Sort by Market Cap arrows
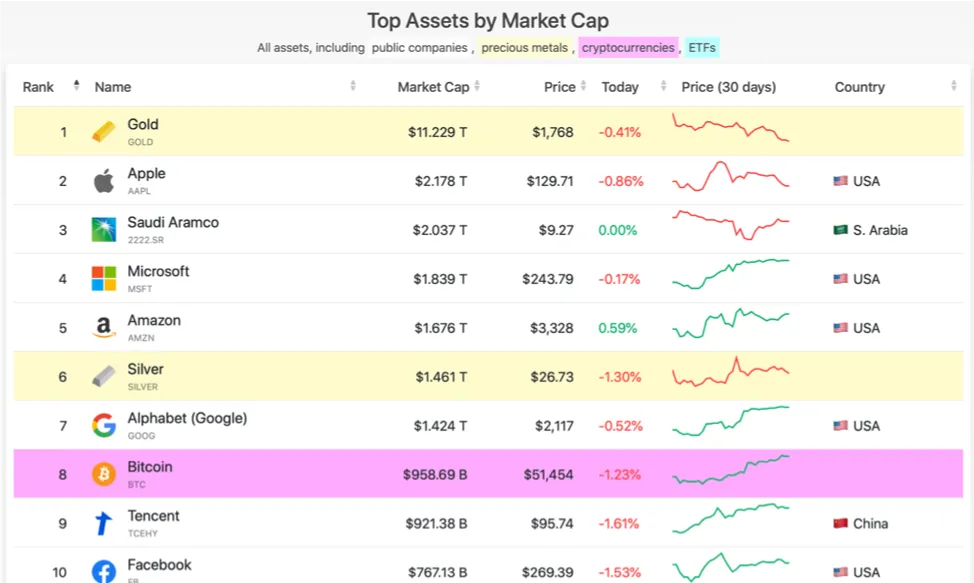This screenshot has height=583, width=974. click(x=477, y=86)
